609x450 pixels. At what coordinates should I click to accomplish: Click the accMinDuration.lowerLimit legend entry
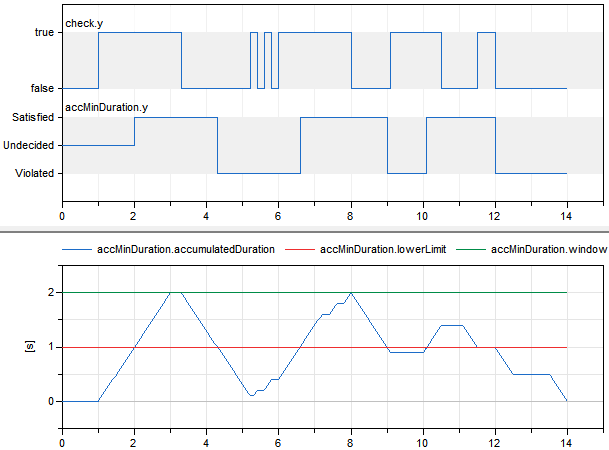click(x=383, y=249)
